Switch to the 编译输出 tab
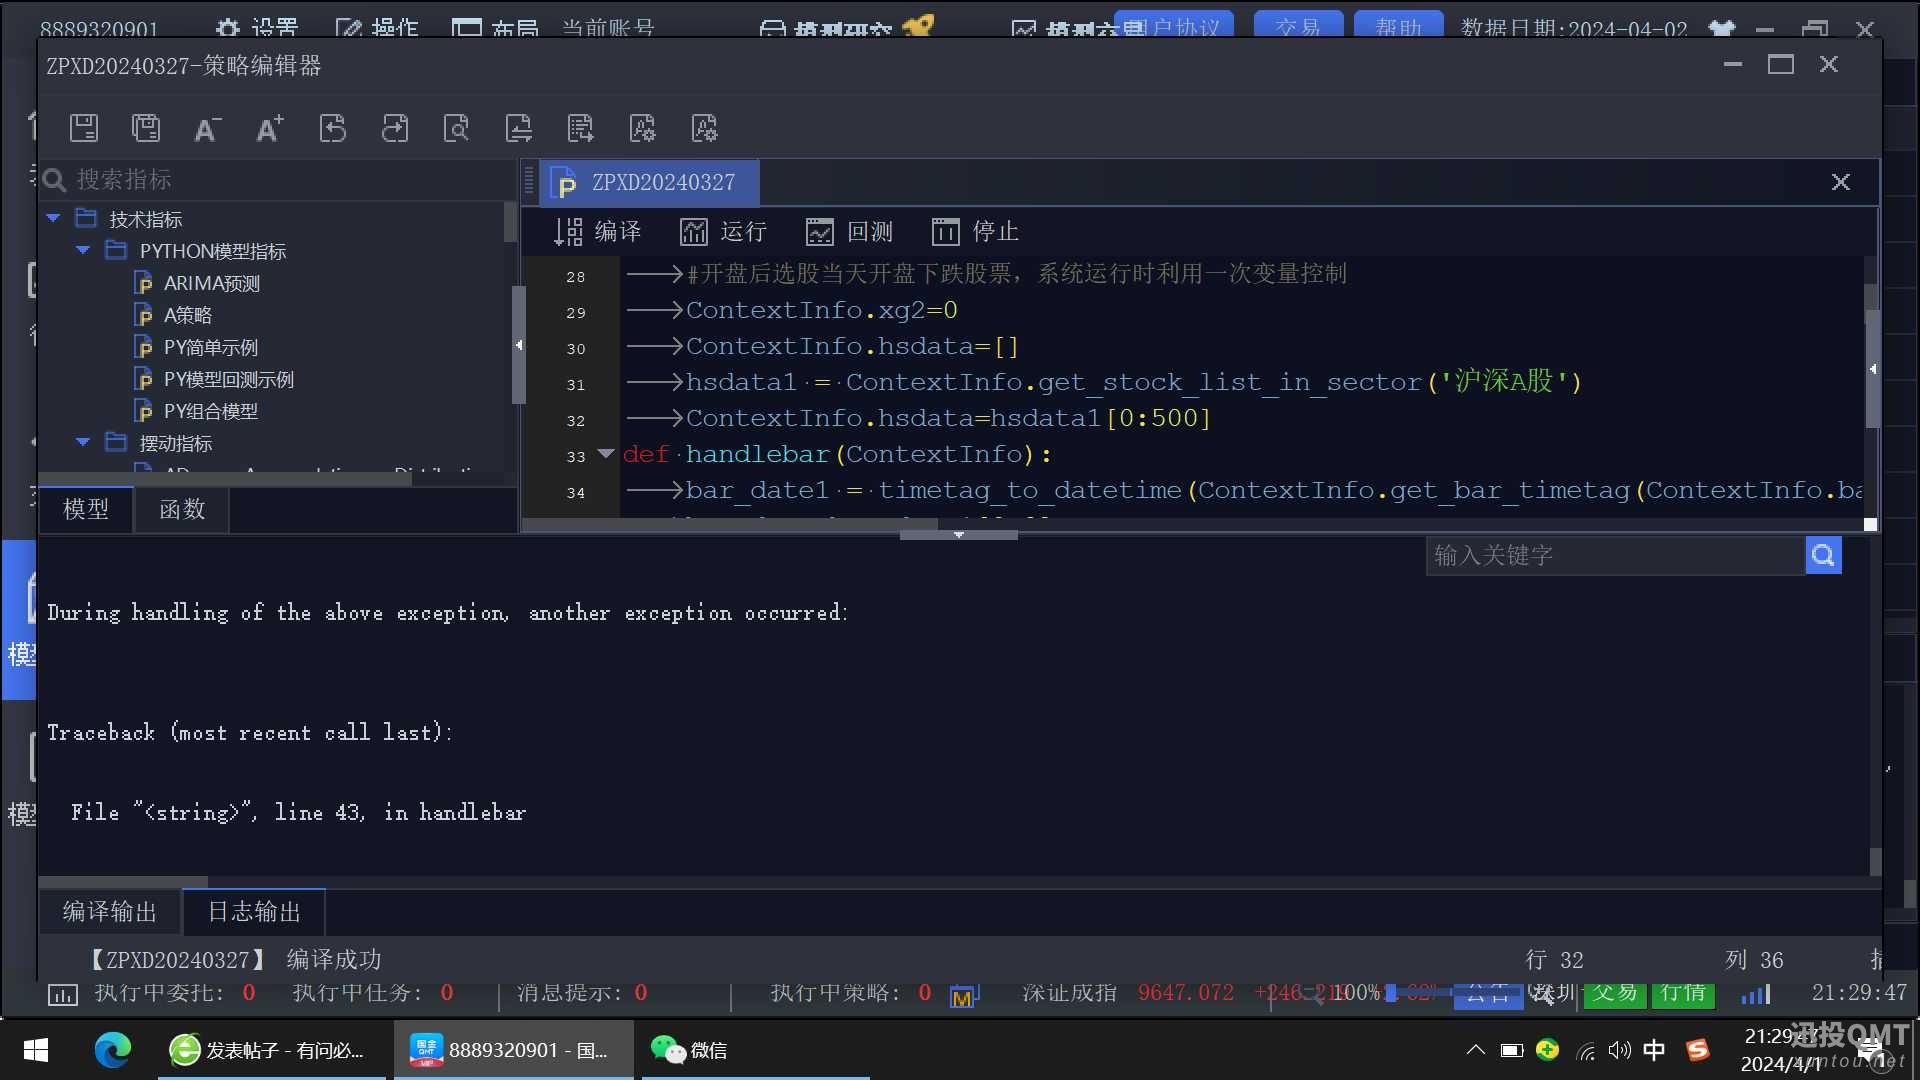The width and height of the screenshot is (1920, 1080). coord(110,912)
